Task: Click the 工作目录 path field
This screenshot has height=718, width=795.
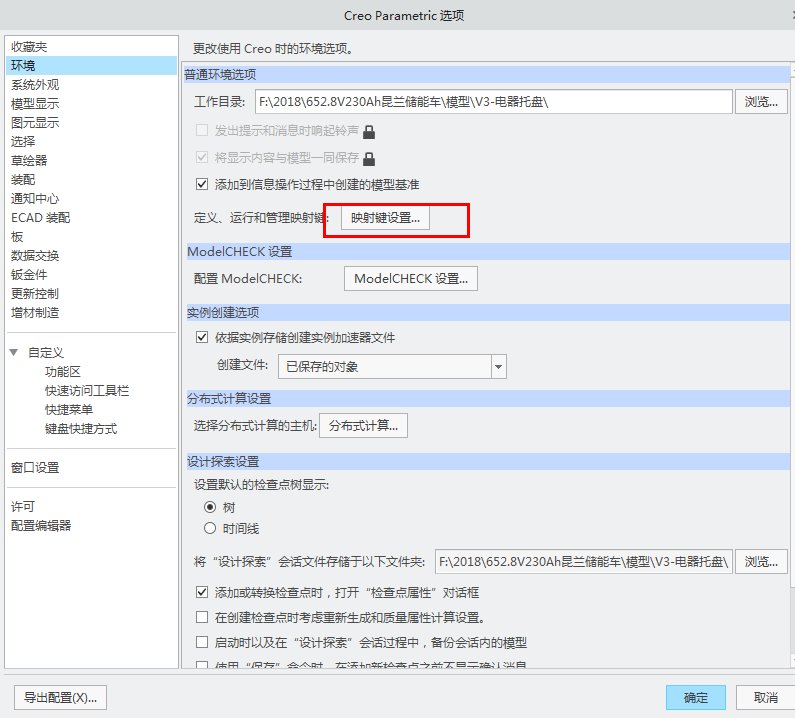Action: [494, 102]
